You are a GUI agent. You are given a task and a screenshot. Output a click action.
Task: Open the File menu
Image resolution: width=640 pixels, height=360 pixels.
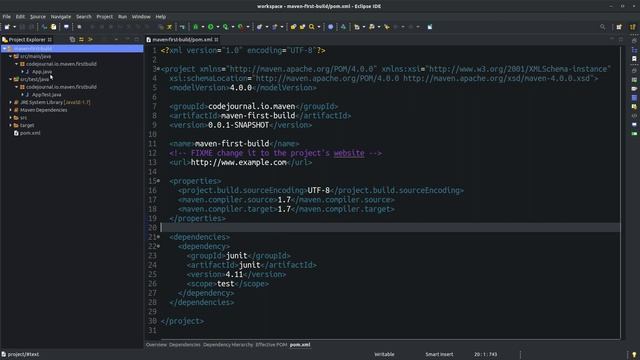tap(7, 17)
